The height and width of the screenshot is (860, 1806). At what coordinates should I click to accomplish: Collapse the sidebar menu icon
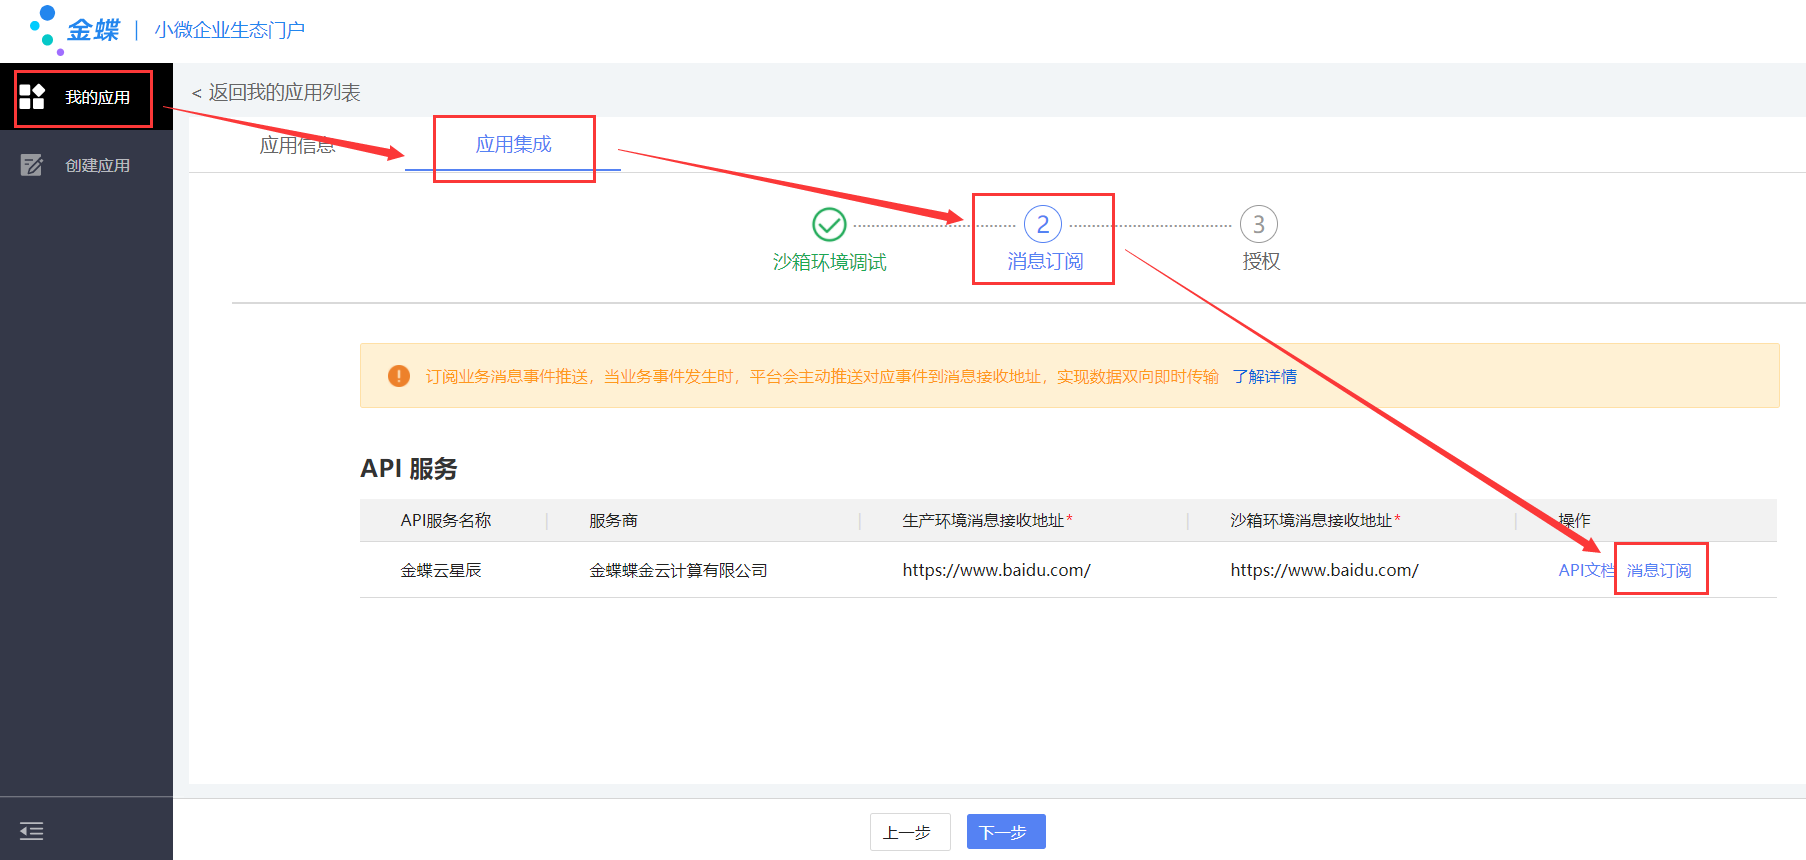click(x=32, y=831)
